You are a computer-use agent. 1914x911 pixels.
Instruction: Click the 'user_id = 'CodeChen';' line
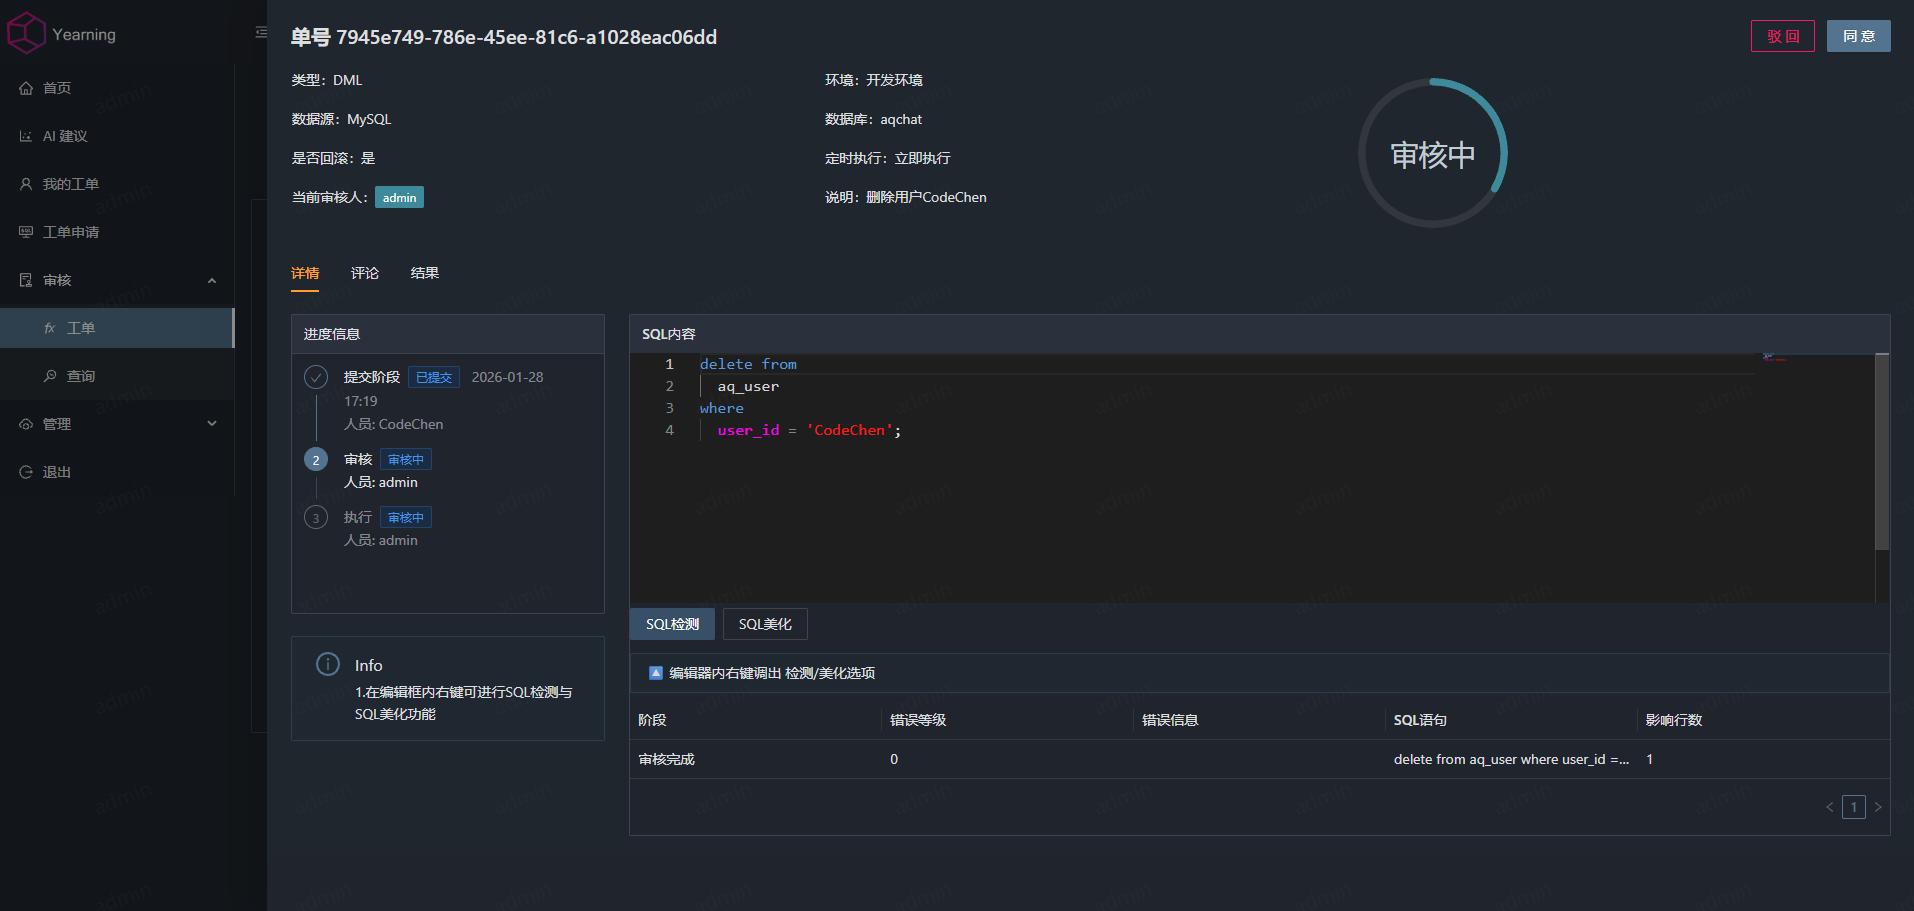click(809, 430)
